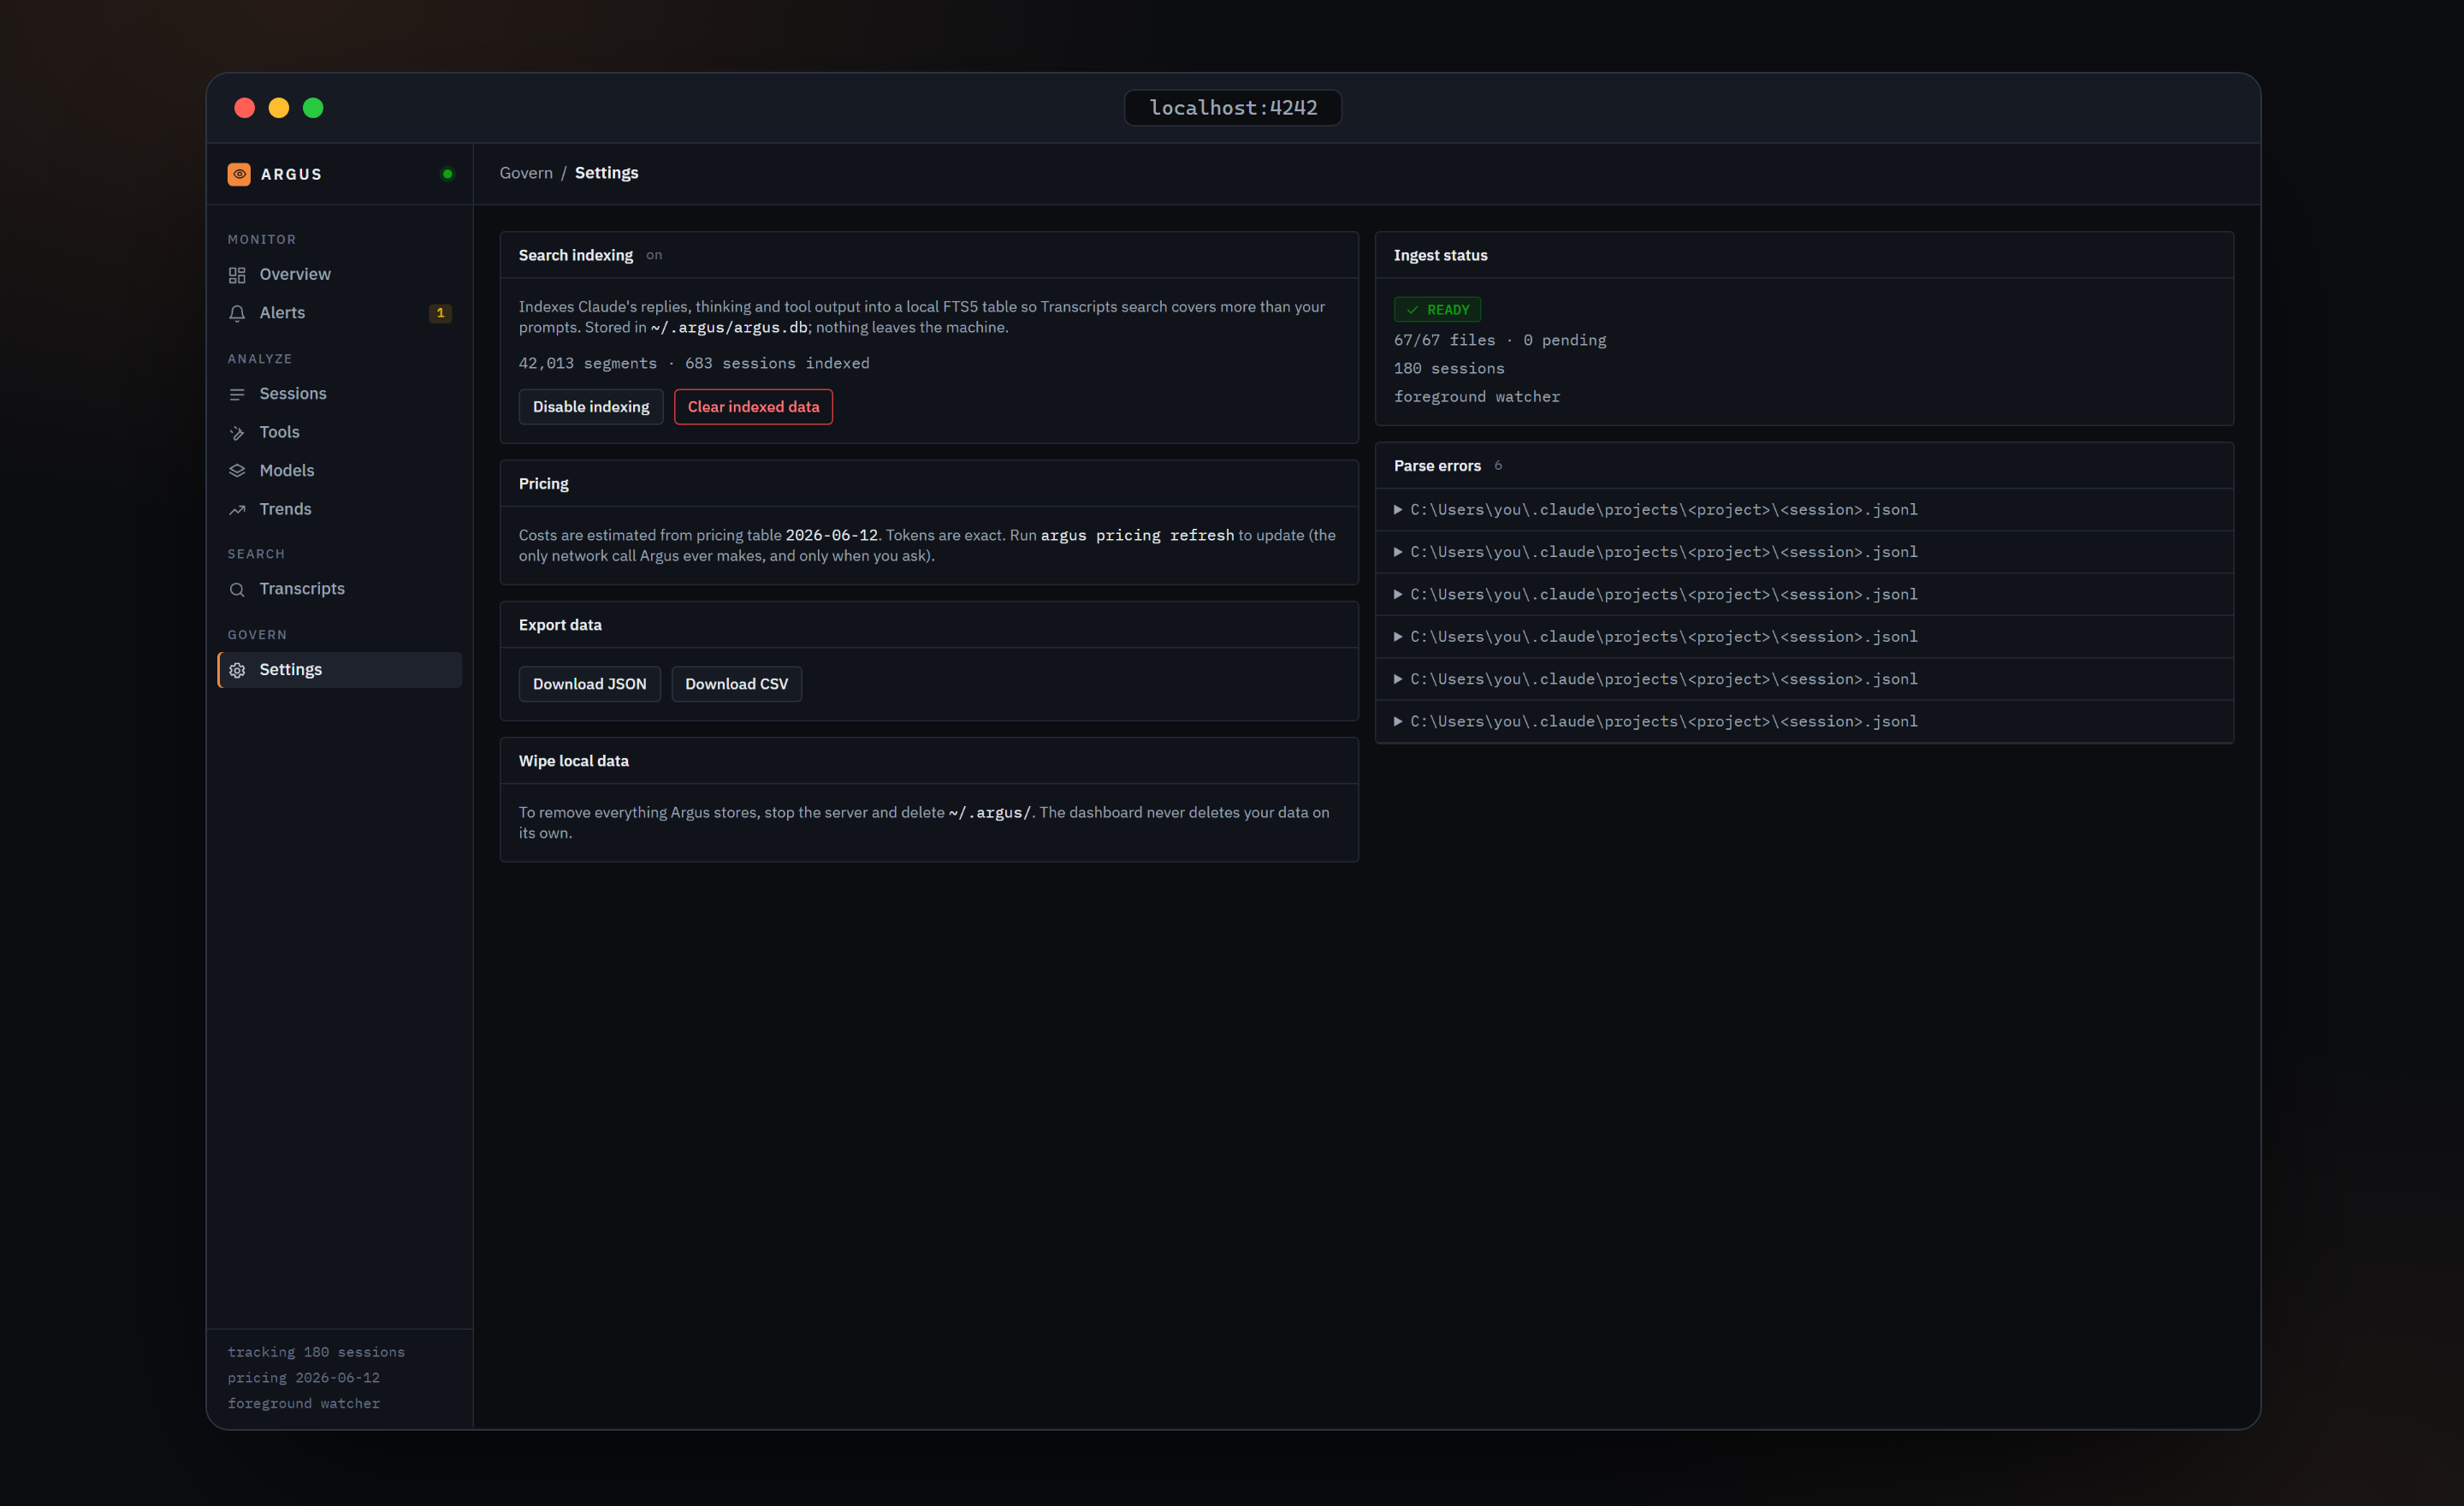Click the Overview grid icon in the sidebar
Viewport: 2464px width, 1506px height.
tap(237, 275)
